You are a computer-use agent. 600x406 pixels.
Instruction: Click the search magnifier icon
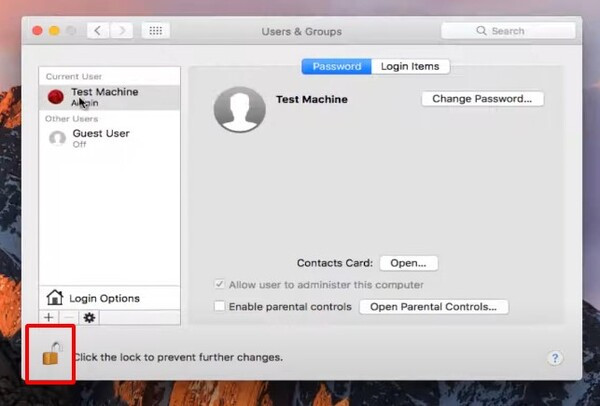[x=481, y=31]
